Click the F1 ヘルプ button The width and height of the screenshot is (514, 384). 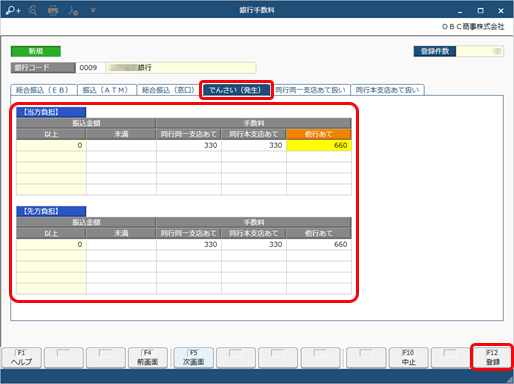(22, 358)
